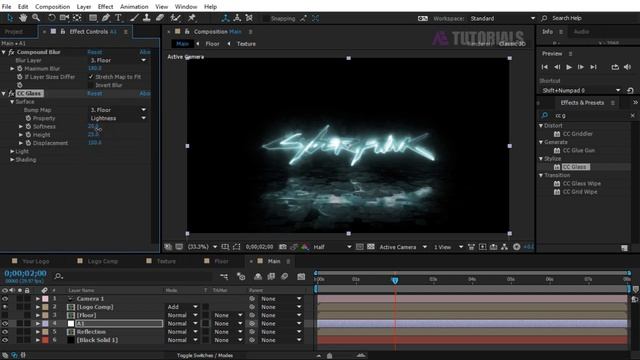Open the Bump Map dropdown
Image resolution: width=640 pixels, height=360 pixels.
click(118, 110)
